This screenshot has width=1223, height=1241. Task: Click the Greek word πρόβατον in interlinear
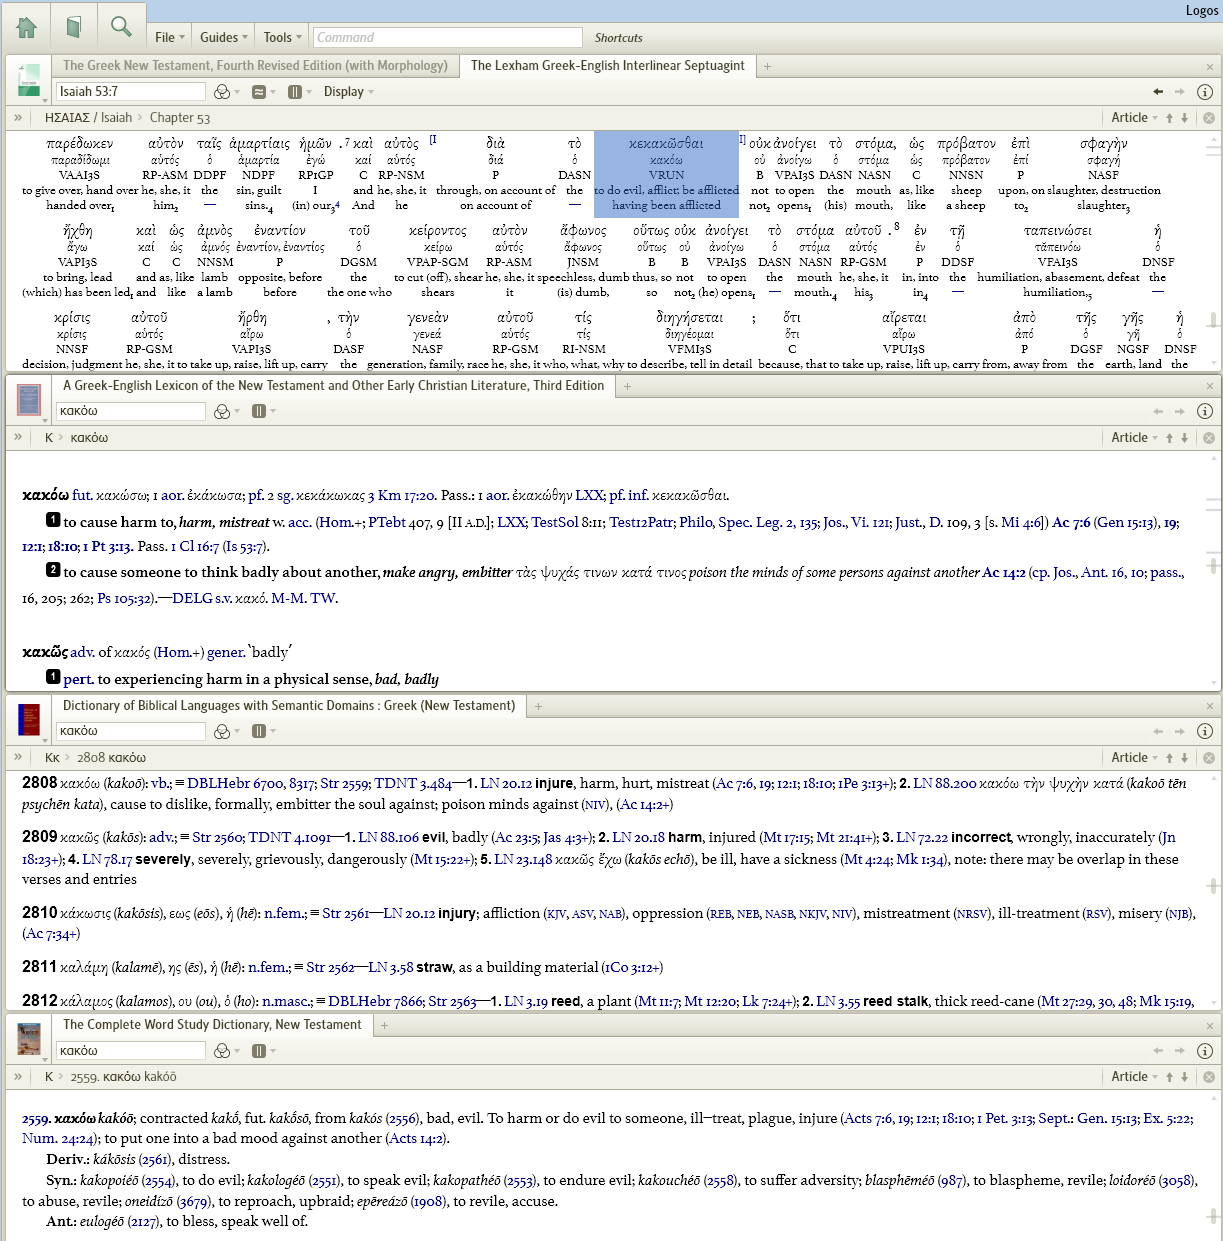(x=966, y=143)
